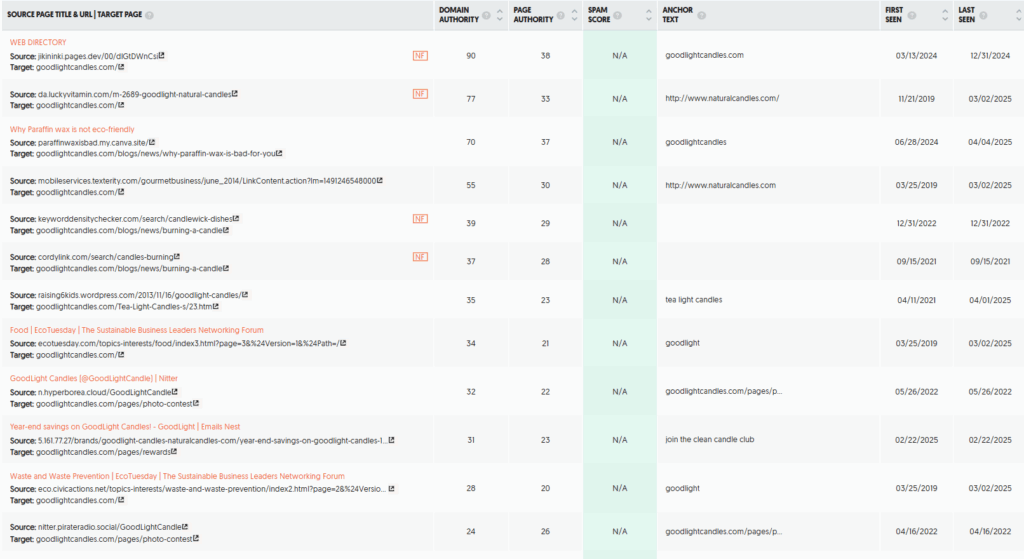This screenshot has height=559, width=1024.
Task: Open 'Waste and Waste Prevention | EcoTuesday' link
Action: (x=177, y=477)
